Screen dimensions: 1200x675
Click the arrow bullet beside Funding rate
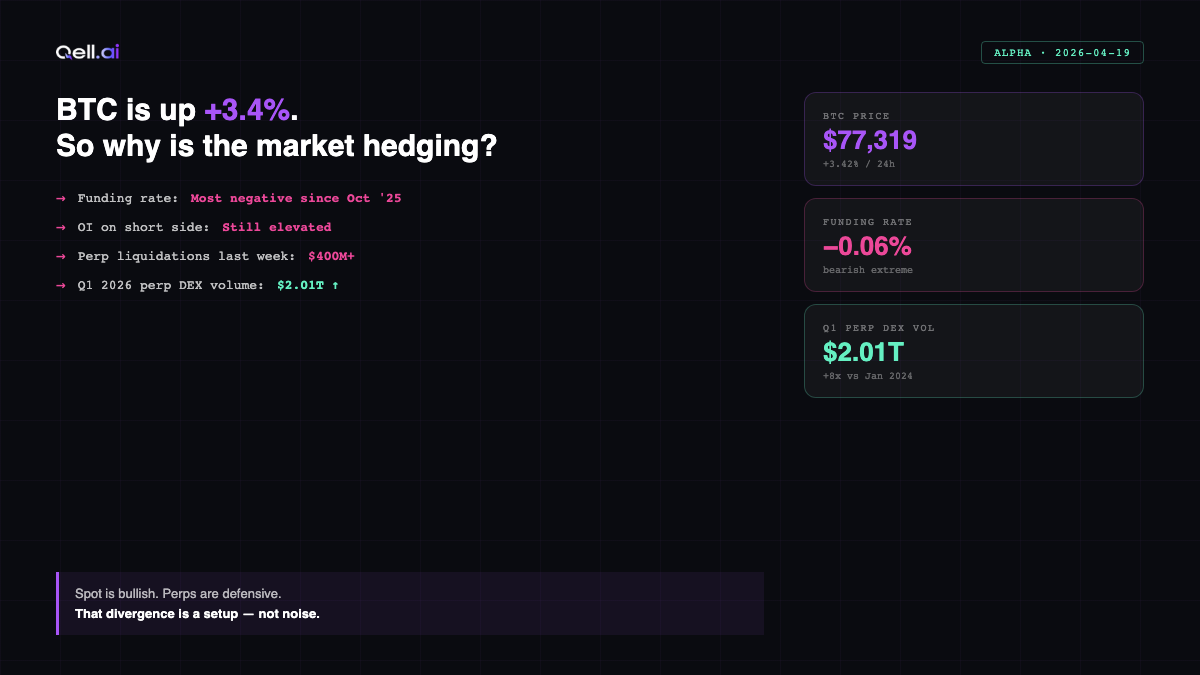61,199
